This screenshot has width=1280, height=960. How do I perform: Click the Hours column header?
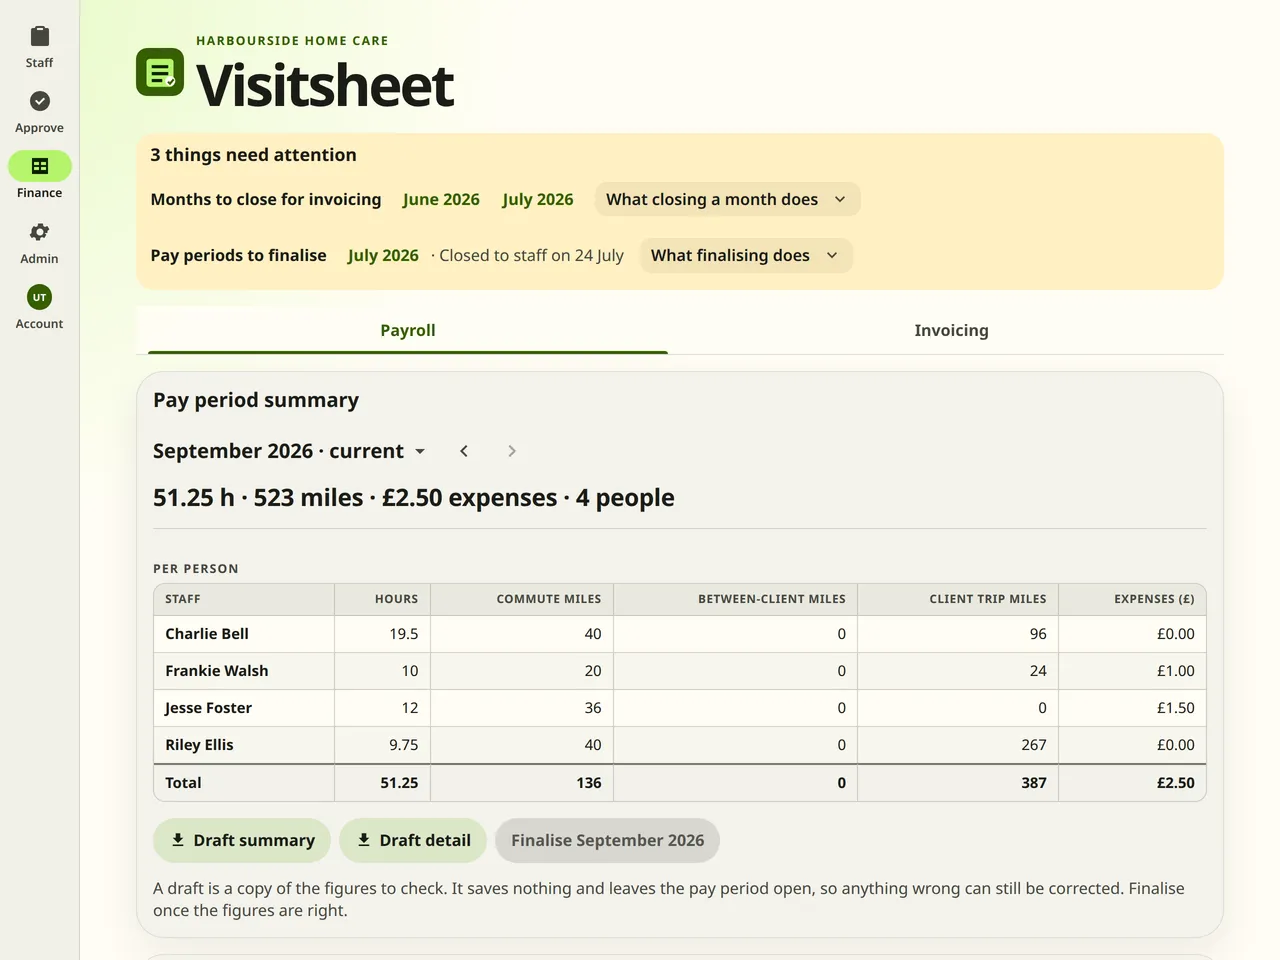(x=382, y=599)
